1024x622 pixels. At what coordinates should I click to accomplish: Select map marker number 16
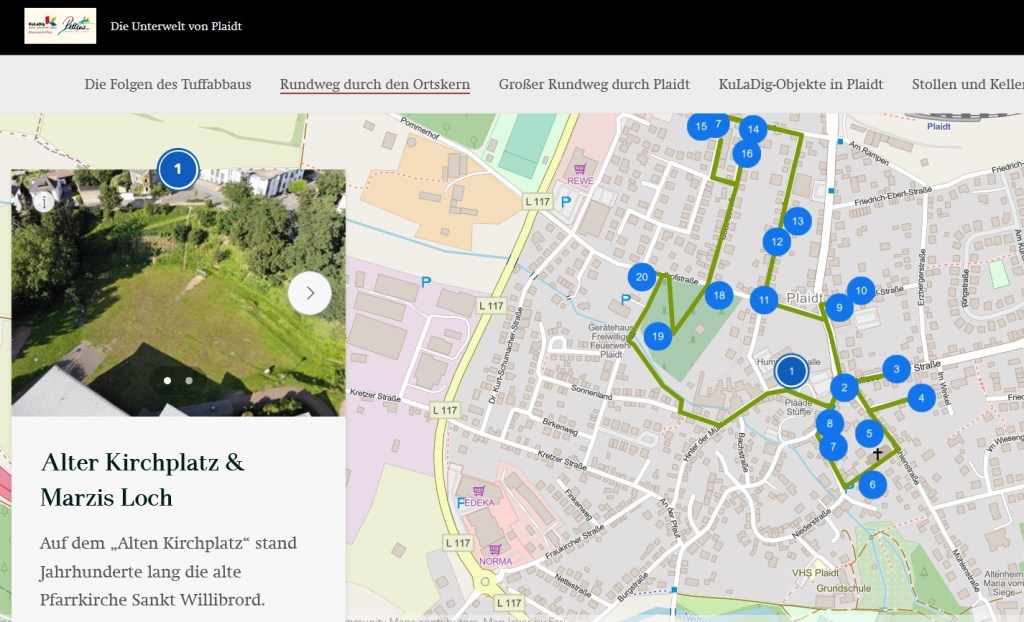pyautogui.click(x=746, y=153)
